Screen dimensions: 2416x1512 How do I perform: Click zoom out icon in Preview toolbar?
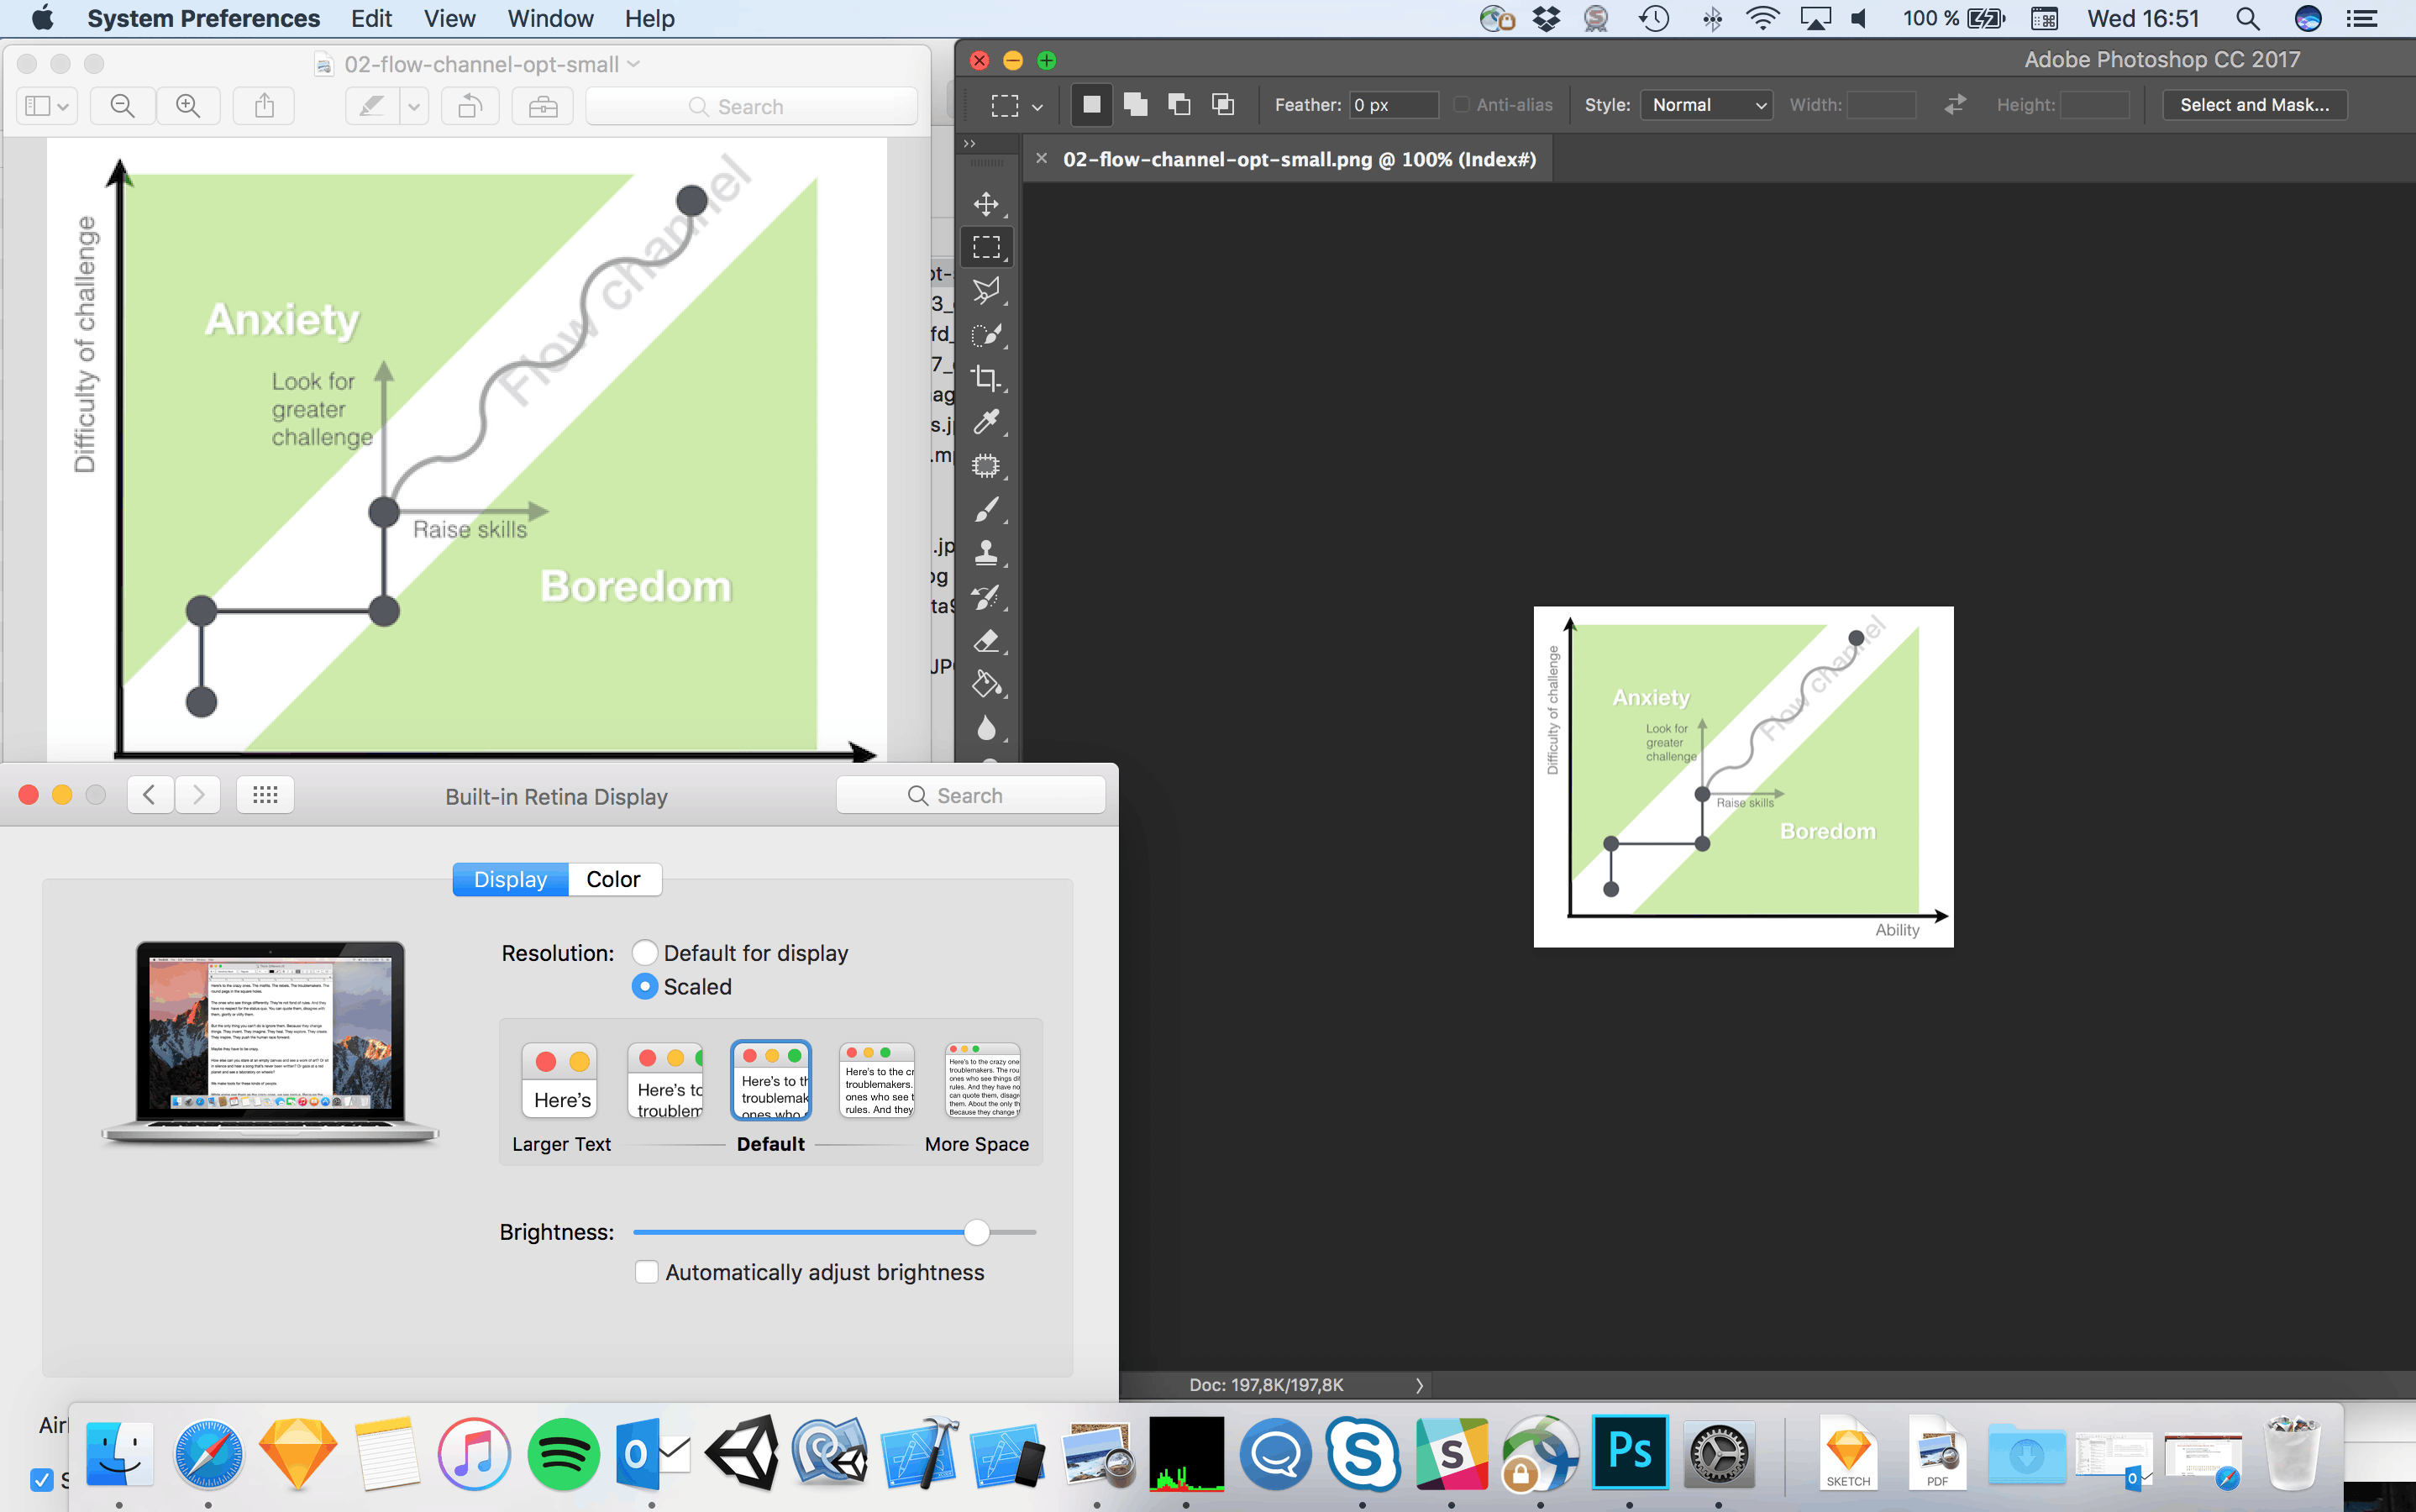point(123,106)
